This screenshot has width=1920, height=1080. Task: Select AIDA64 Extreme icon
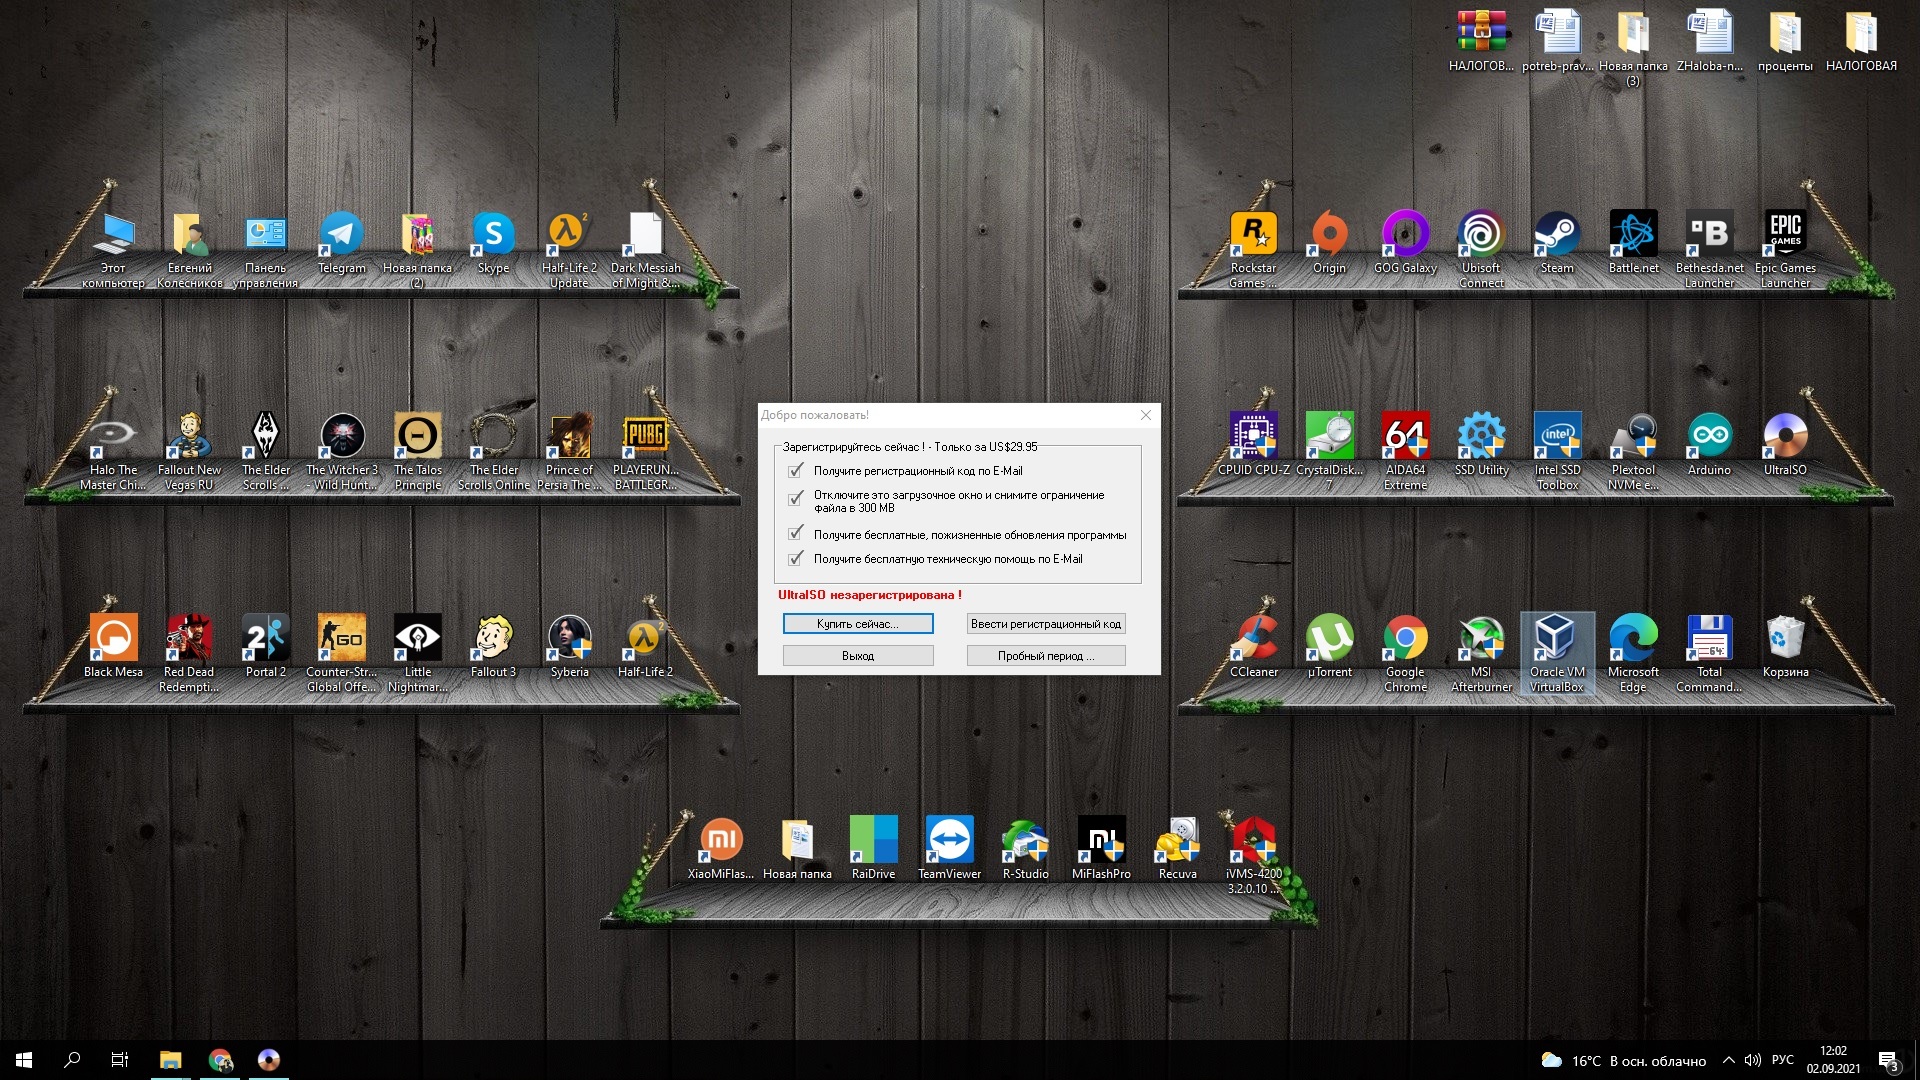[x=1406, y=452]
